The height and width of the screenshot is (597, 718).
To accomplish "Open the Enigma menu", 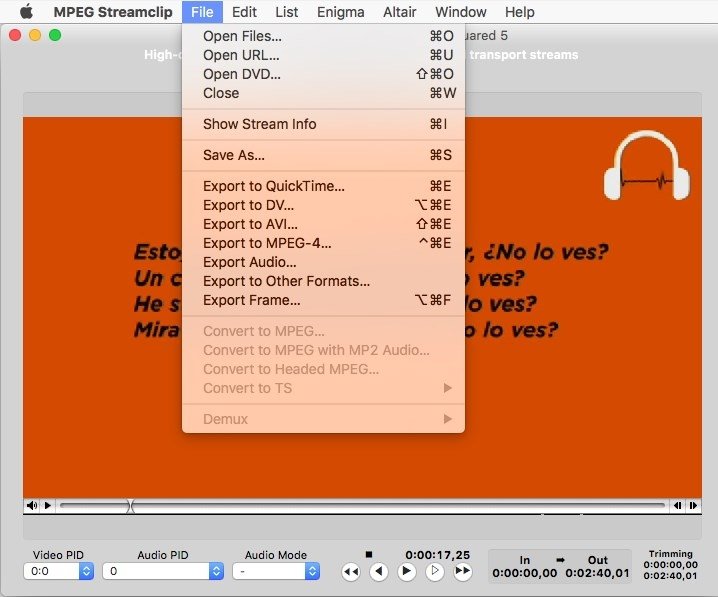I will tap(341, 12).
